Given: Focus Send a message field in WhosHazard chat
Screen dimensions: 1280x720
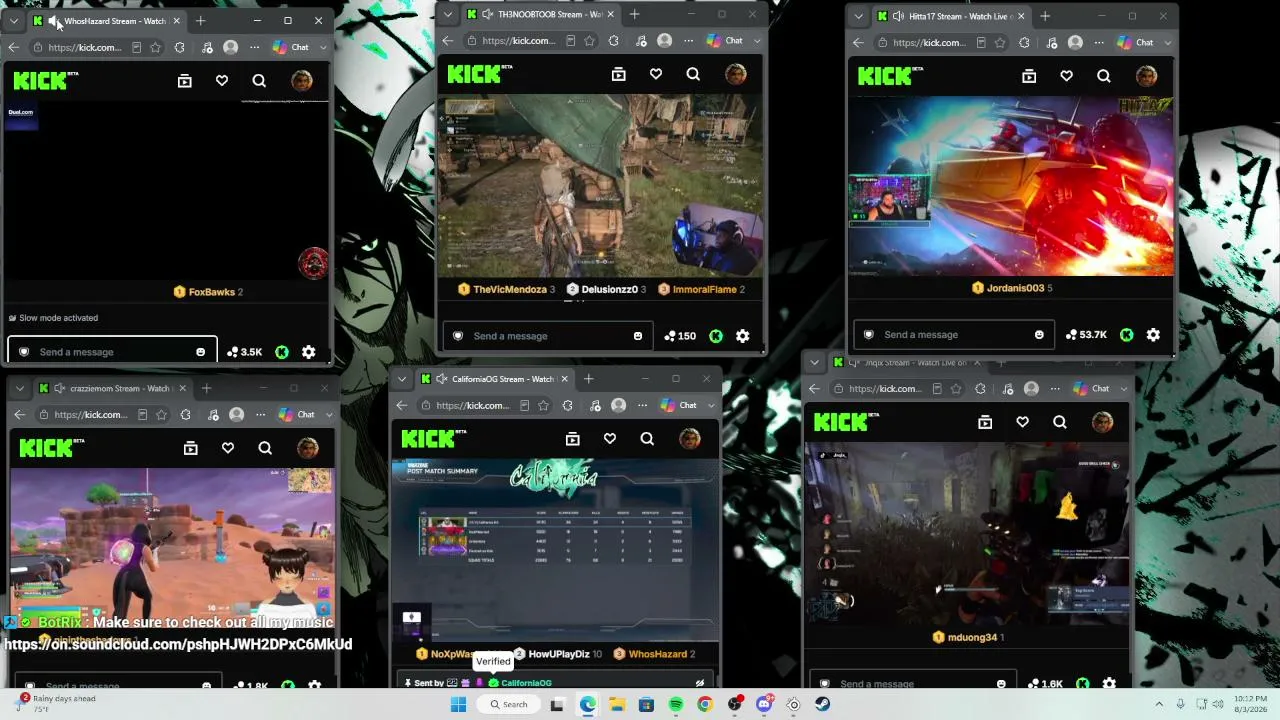Looking at the screenshot, I should click(x=112, y=352).
